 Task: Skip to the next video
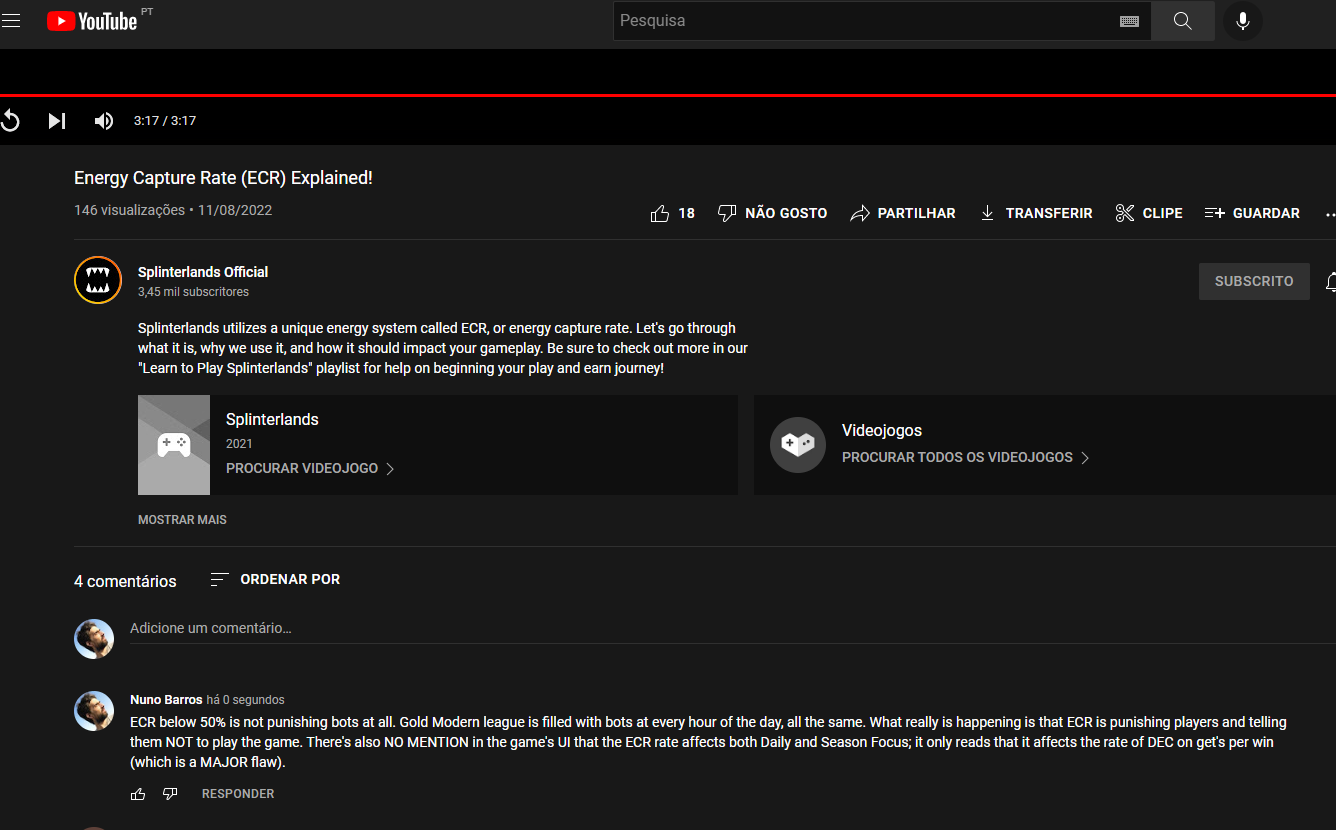coord(57,121)
